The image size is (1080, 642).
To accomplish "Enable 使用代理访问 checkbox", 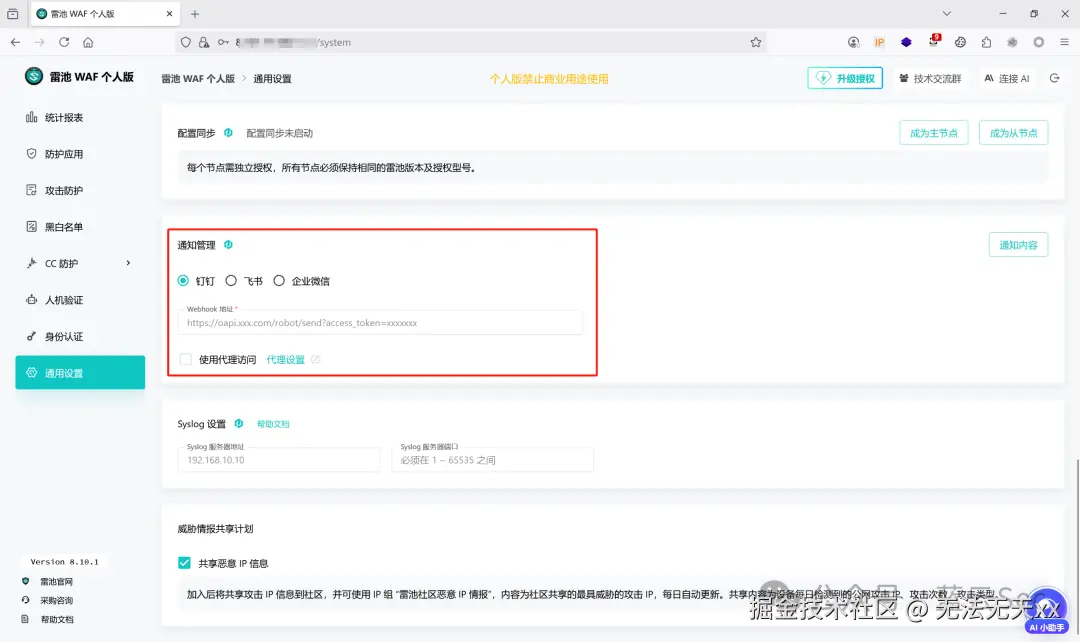I will pos(187,359).
